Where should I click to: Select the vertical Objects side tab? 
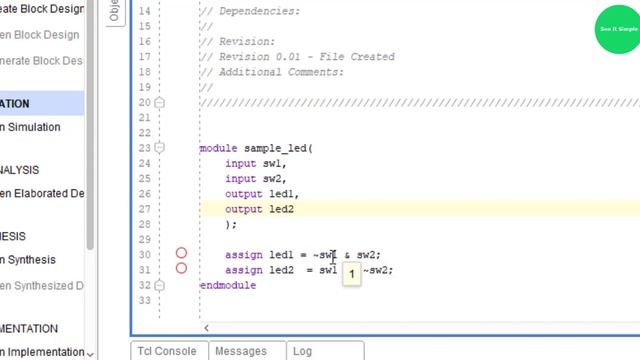point(115,12)
